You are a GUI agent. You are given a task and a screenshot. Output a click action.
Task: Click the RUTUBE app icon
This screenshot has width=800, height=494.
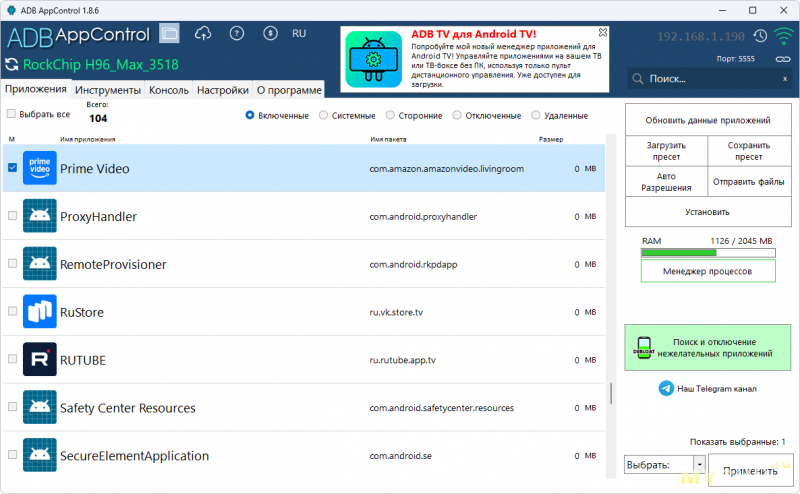pos(40,359)
